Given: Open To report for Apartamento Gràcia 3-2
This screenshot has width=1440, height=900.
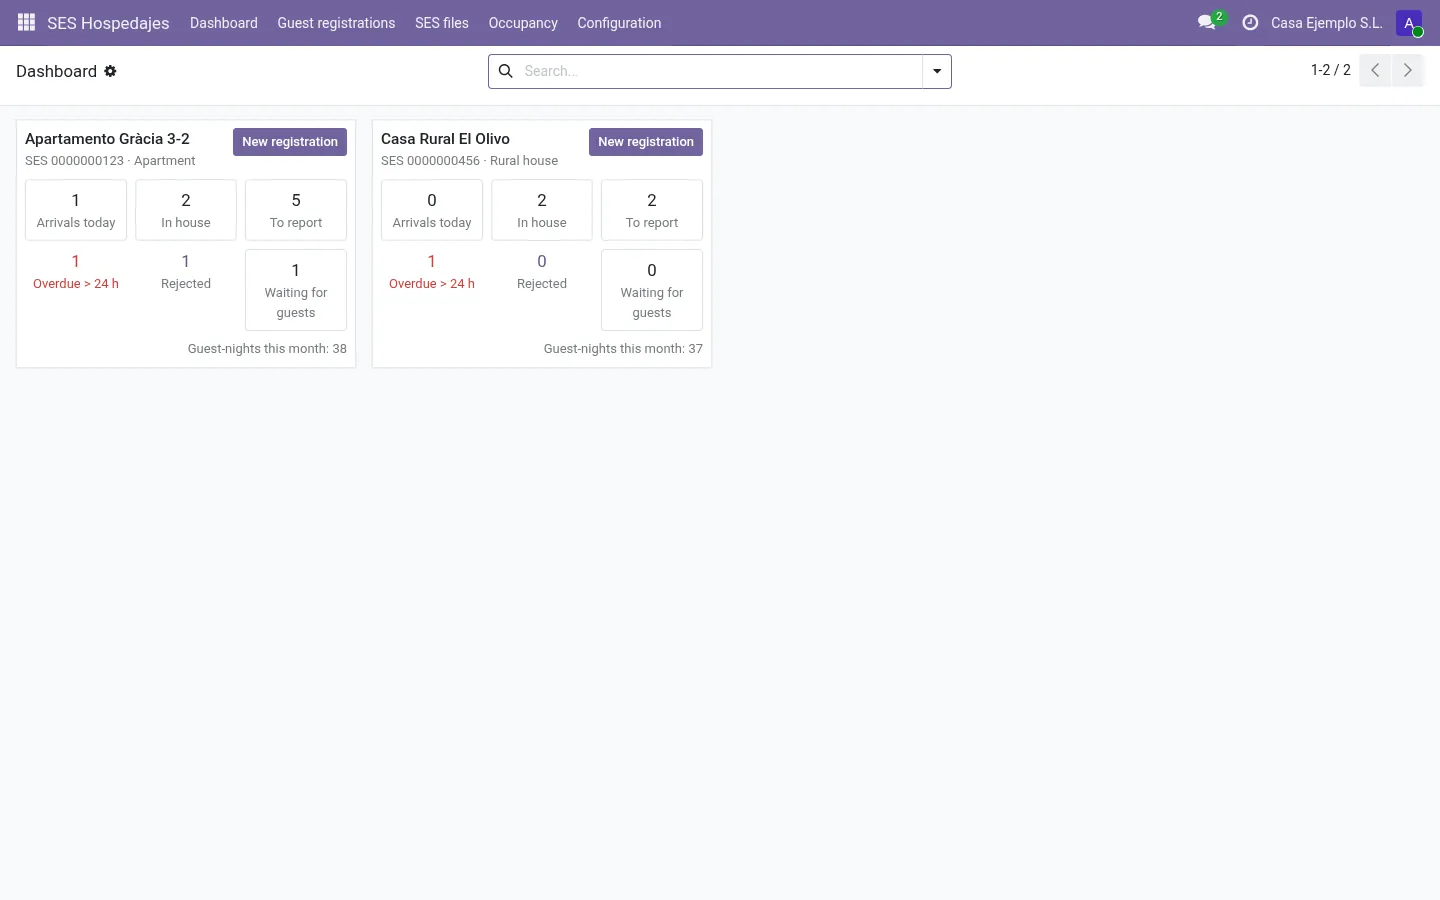Looking at the screenshot, I should tap(296, 210).
